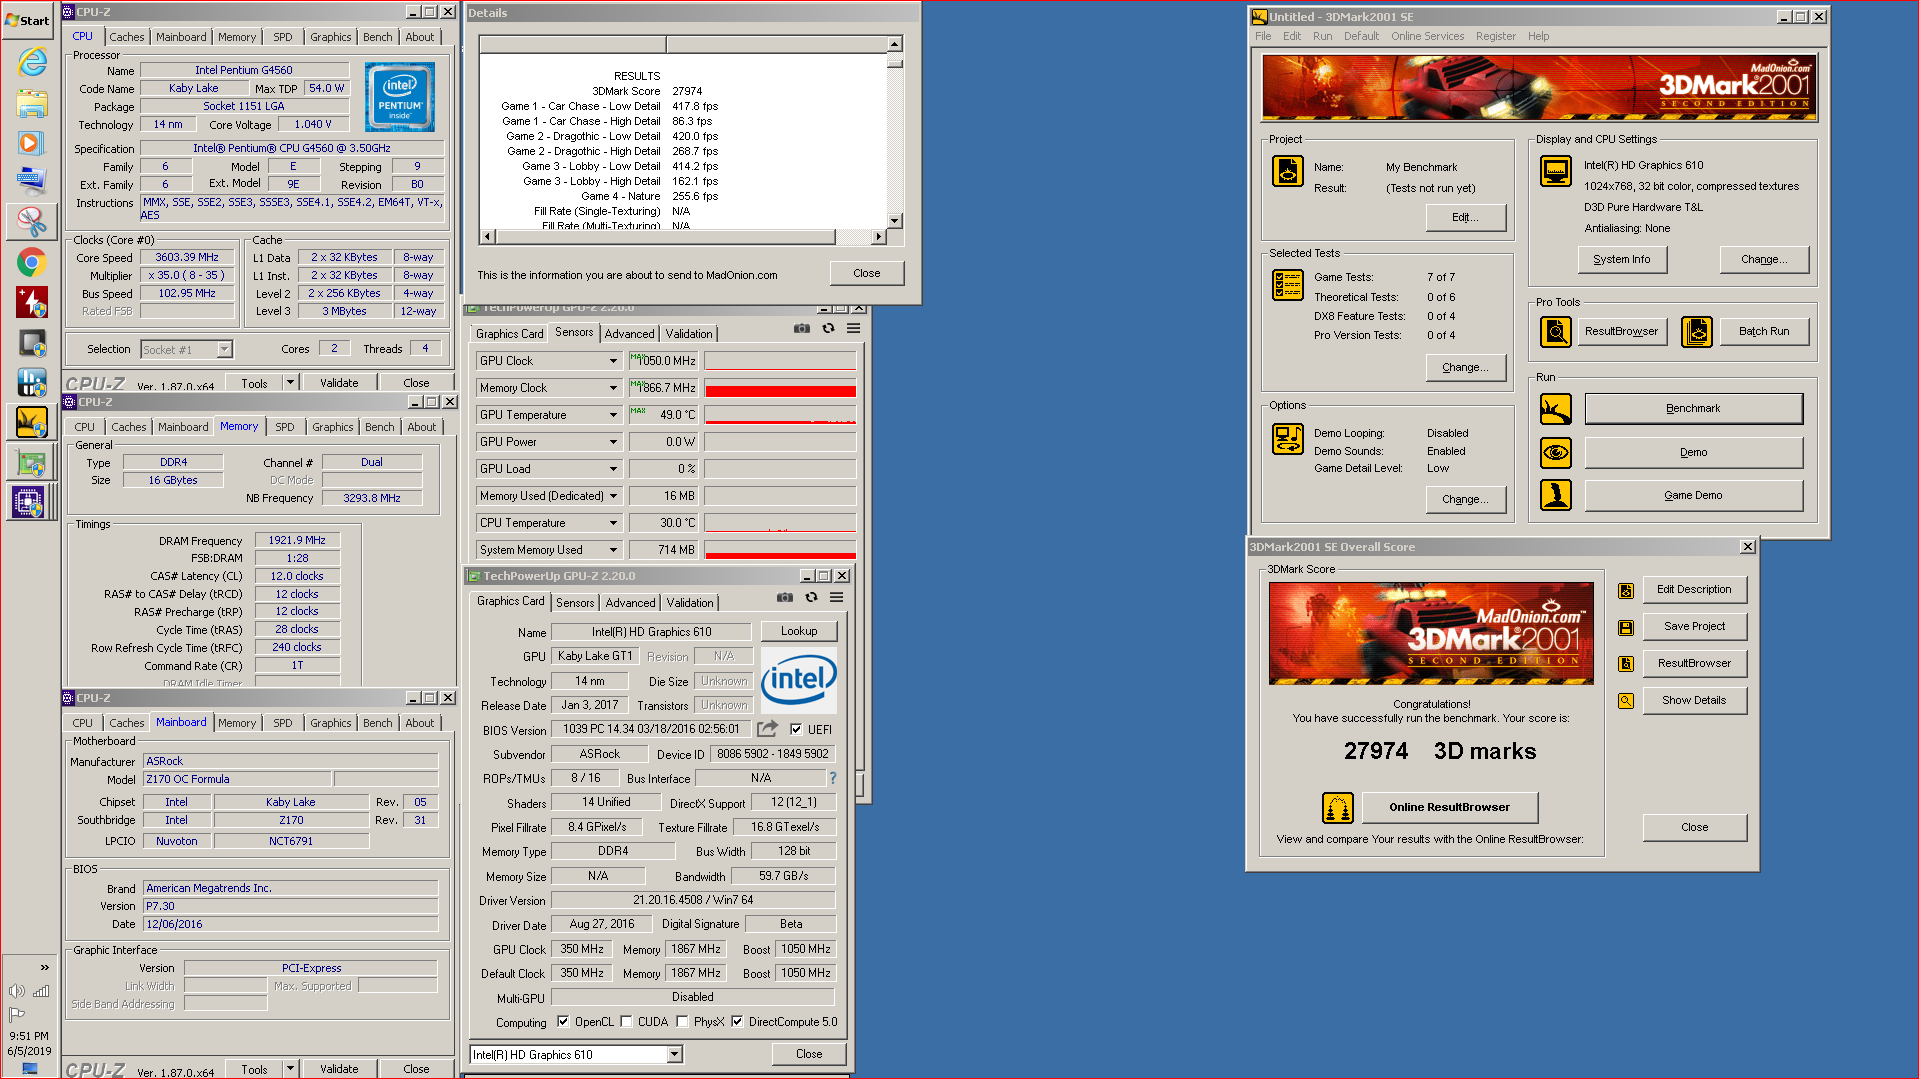Screen dimensions: 1919x1079
Task: Click the GPU-Z screenshot camera icon in Graphics Card window
Action: [x=785, y=597]
